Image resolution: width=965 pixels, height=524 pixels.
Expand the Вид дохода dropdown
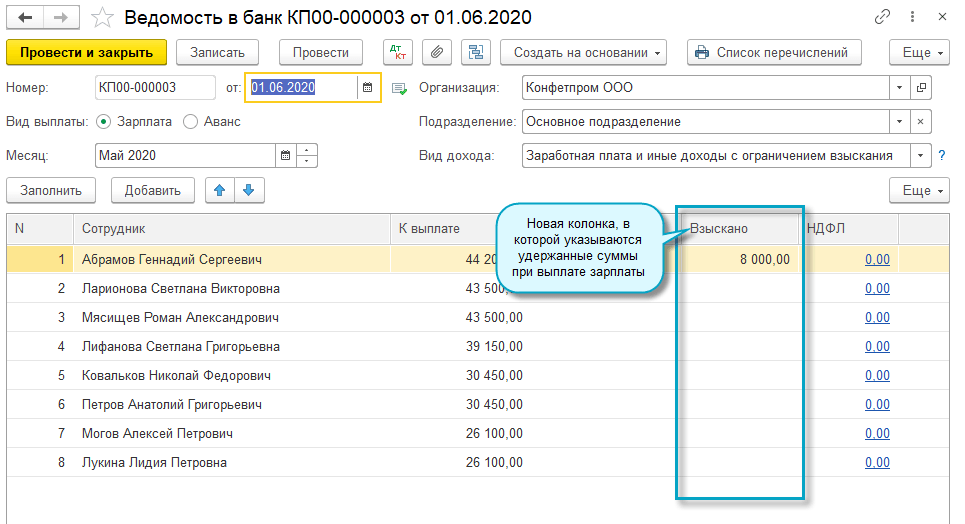(918, 156)
